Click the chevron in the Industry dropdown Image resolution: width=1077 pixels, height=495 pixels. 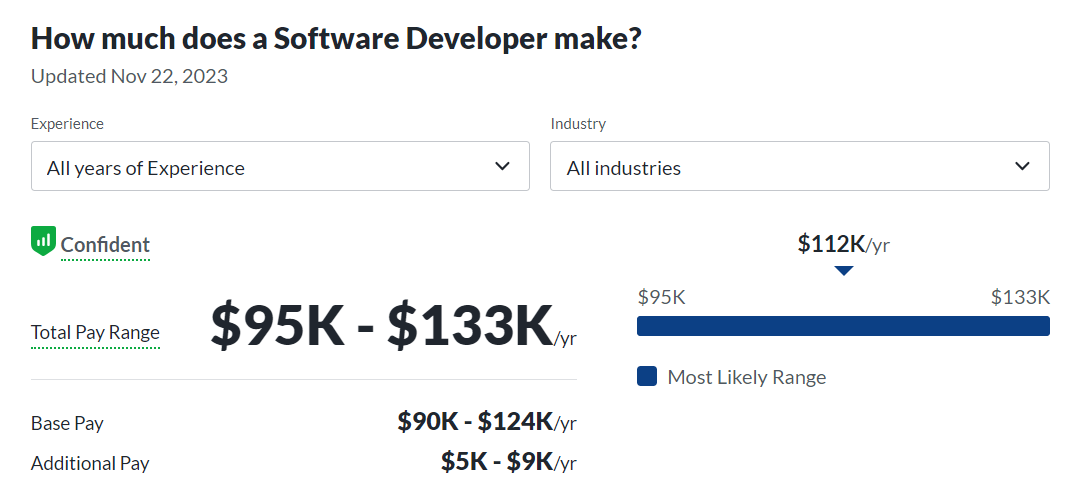point(1021,166)
